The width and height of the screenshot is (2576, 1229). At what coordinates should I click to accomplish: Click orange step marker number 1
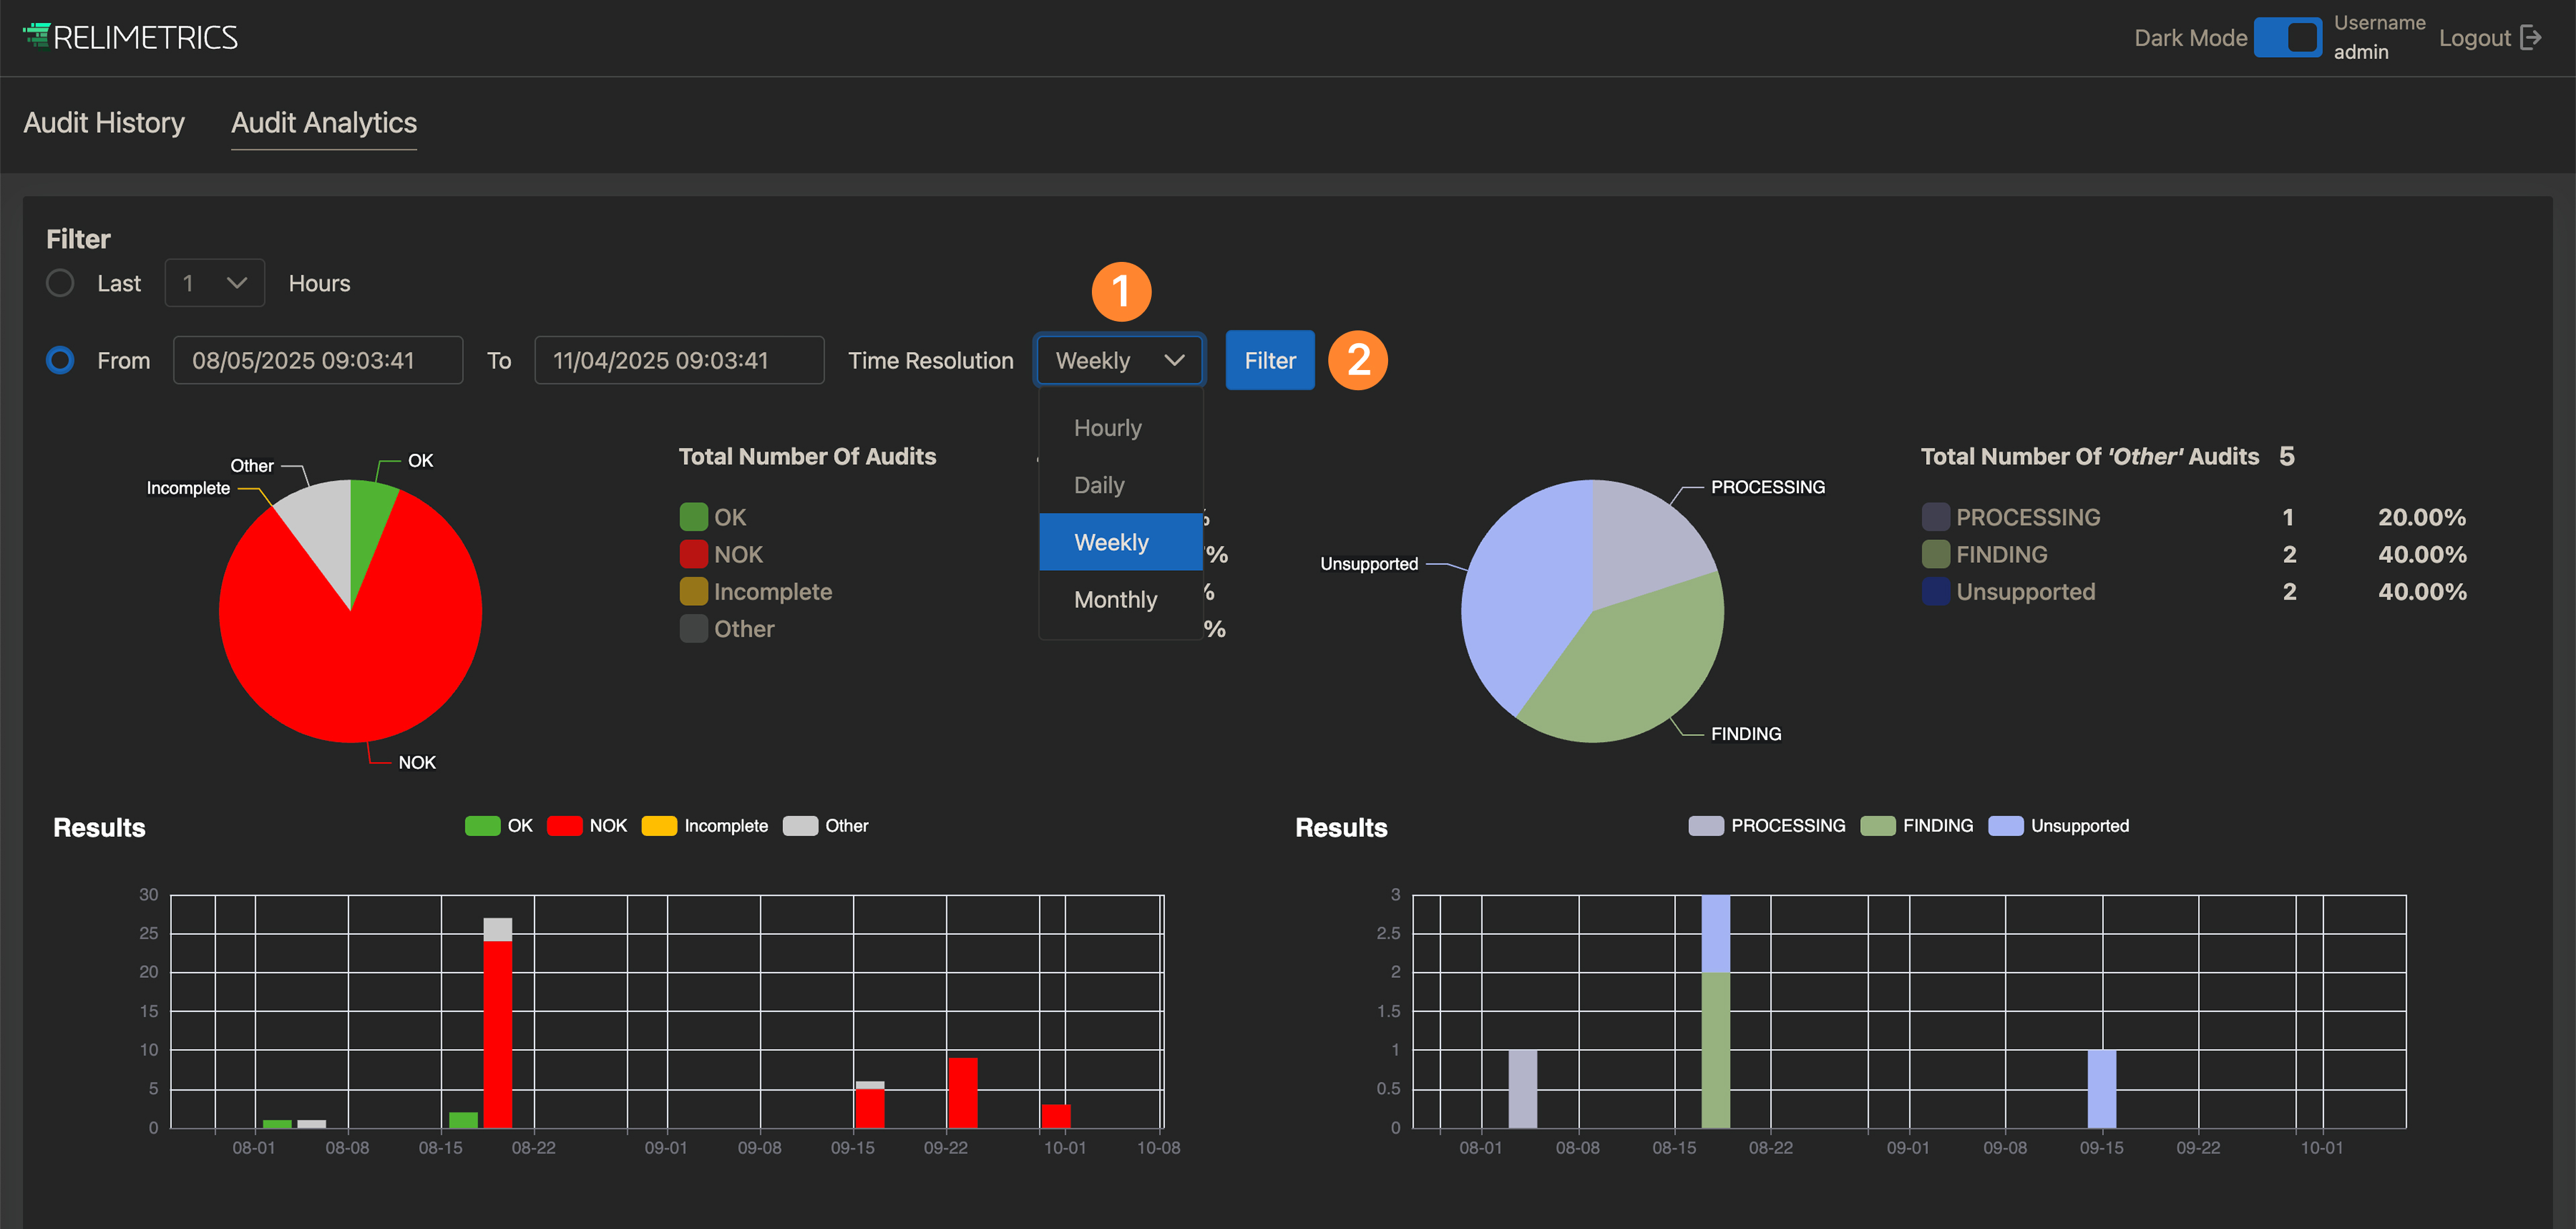(x=1121, y=292)
